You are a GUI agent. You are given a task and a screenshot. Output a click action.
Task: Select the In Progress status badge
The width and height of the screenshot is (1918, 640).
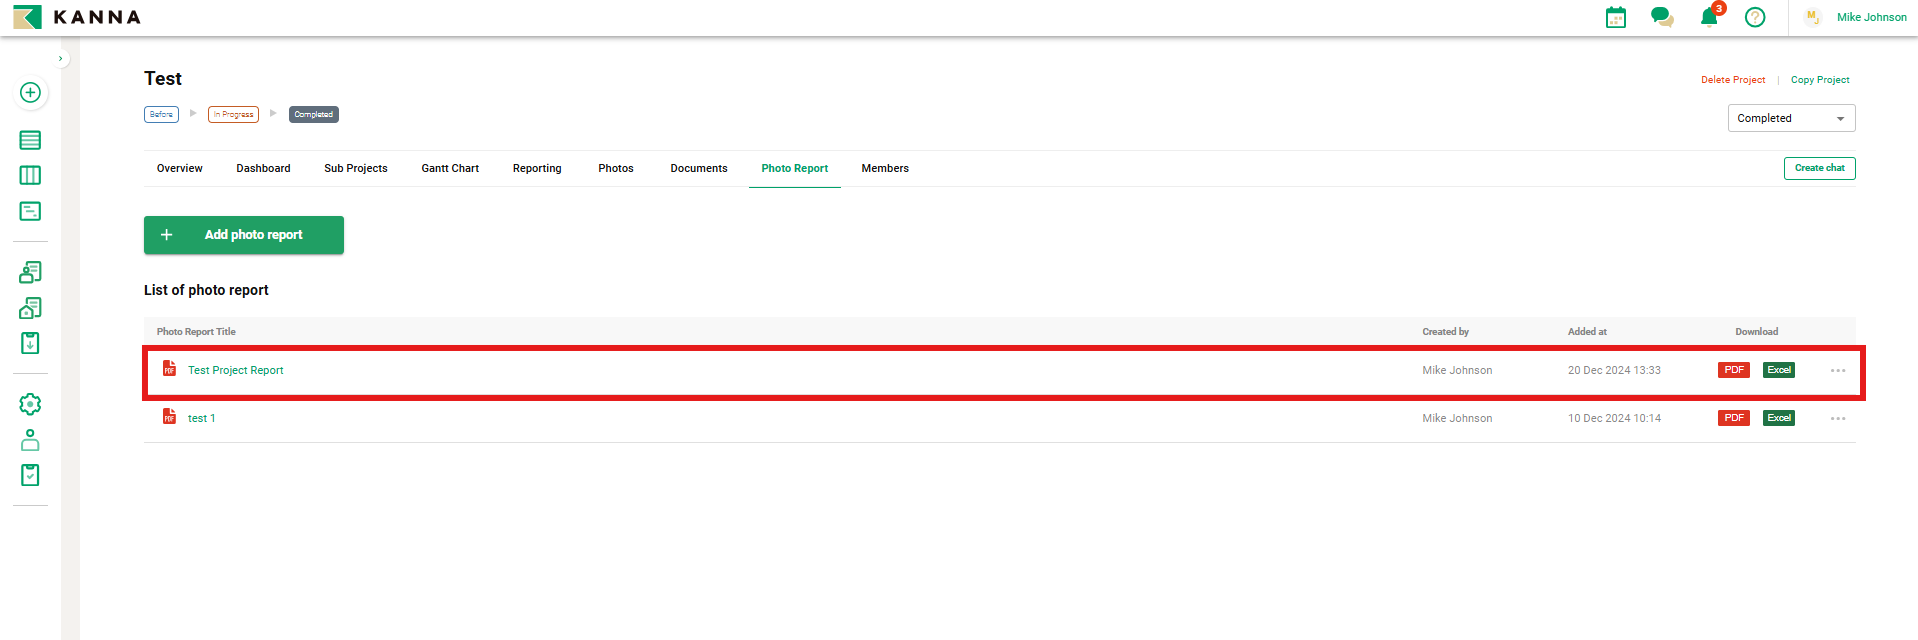pyautogui.click(x=233, y=115)
